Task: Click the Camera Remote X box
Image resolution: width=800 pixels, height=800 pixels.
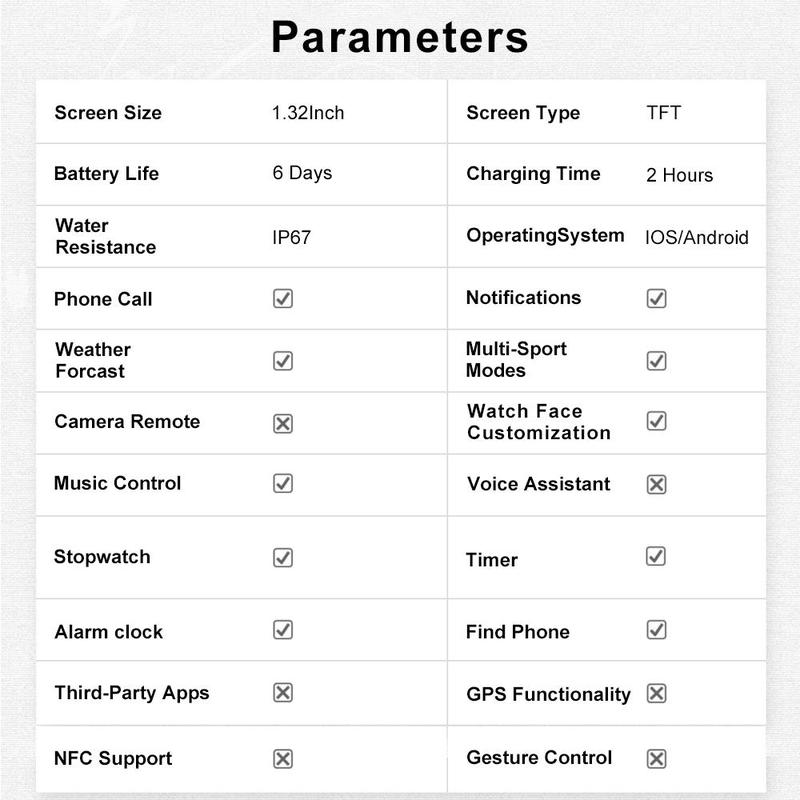Action: [x=283, y=423]
